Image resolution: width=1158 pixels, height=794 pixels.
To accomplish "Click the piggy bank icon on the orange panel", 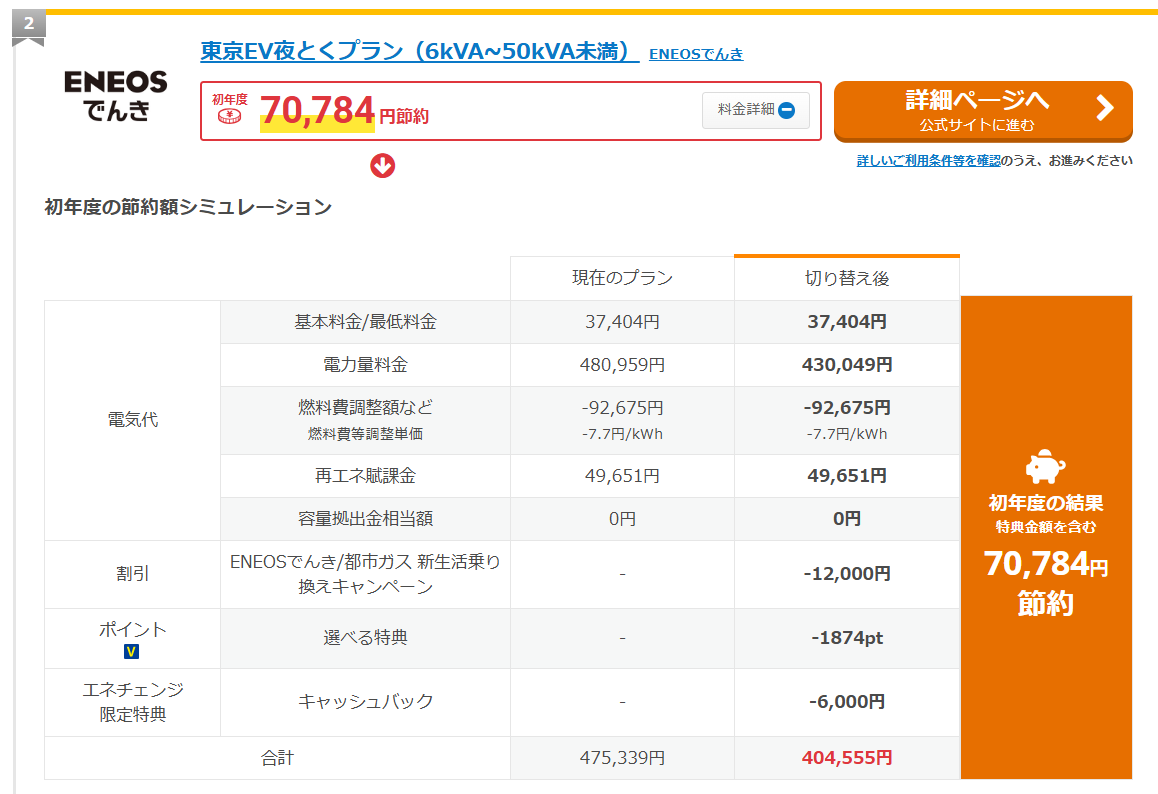I will (x=1045, y=466).
